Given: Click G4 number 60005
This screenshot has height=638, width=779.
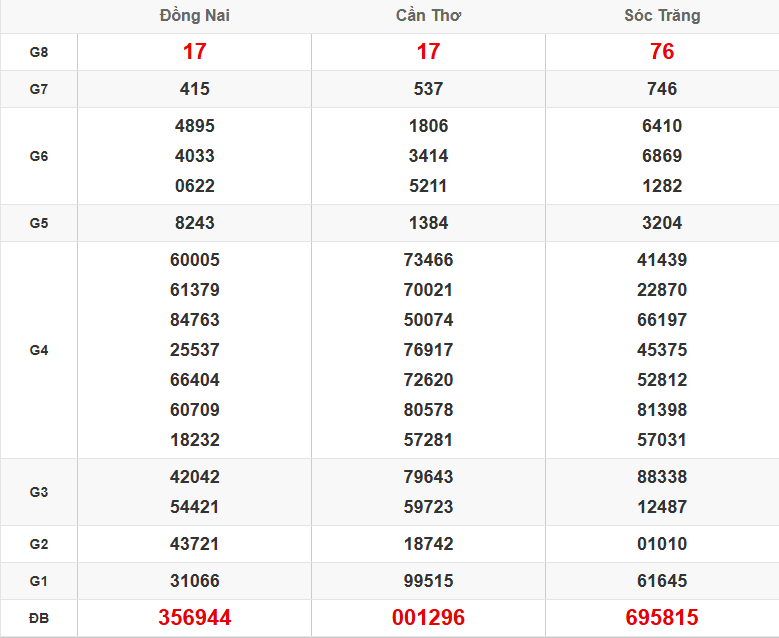Looking at the screenshot, I should tap(194, 260).
